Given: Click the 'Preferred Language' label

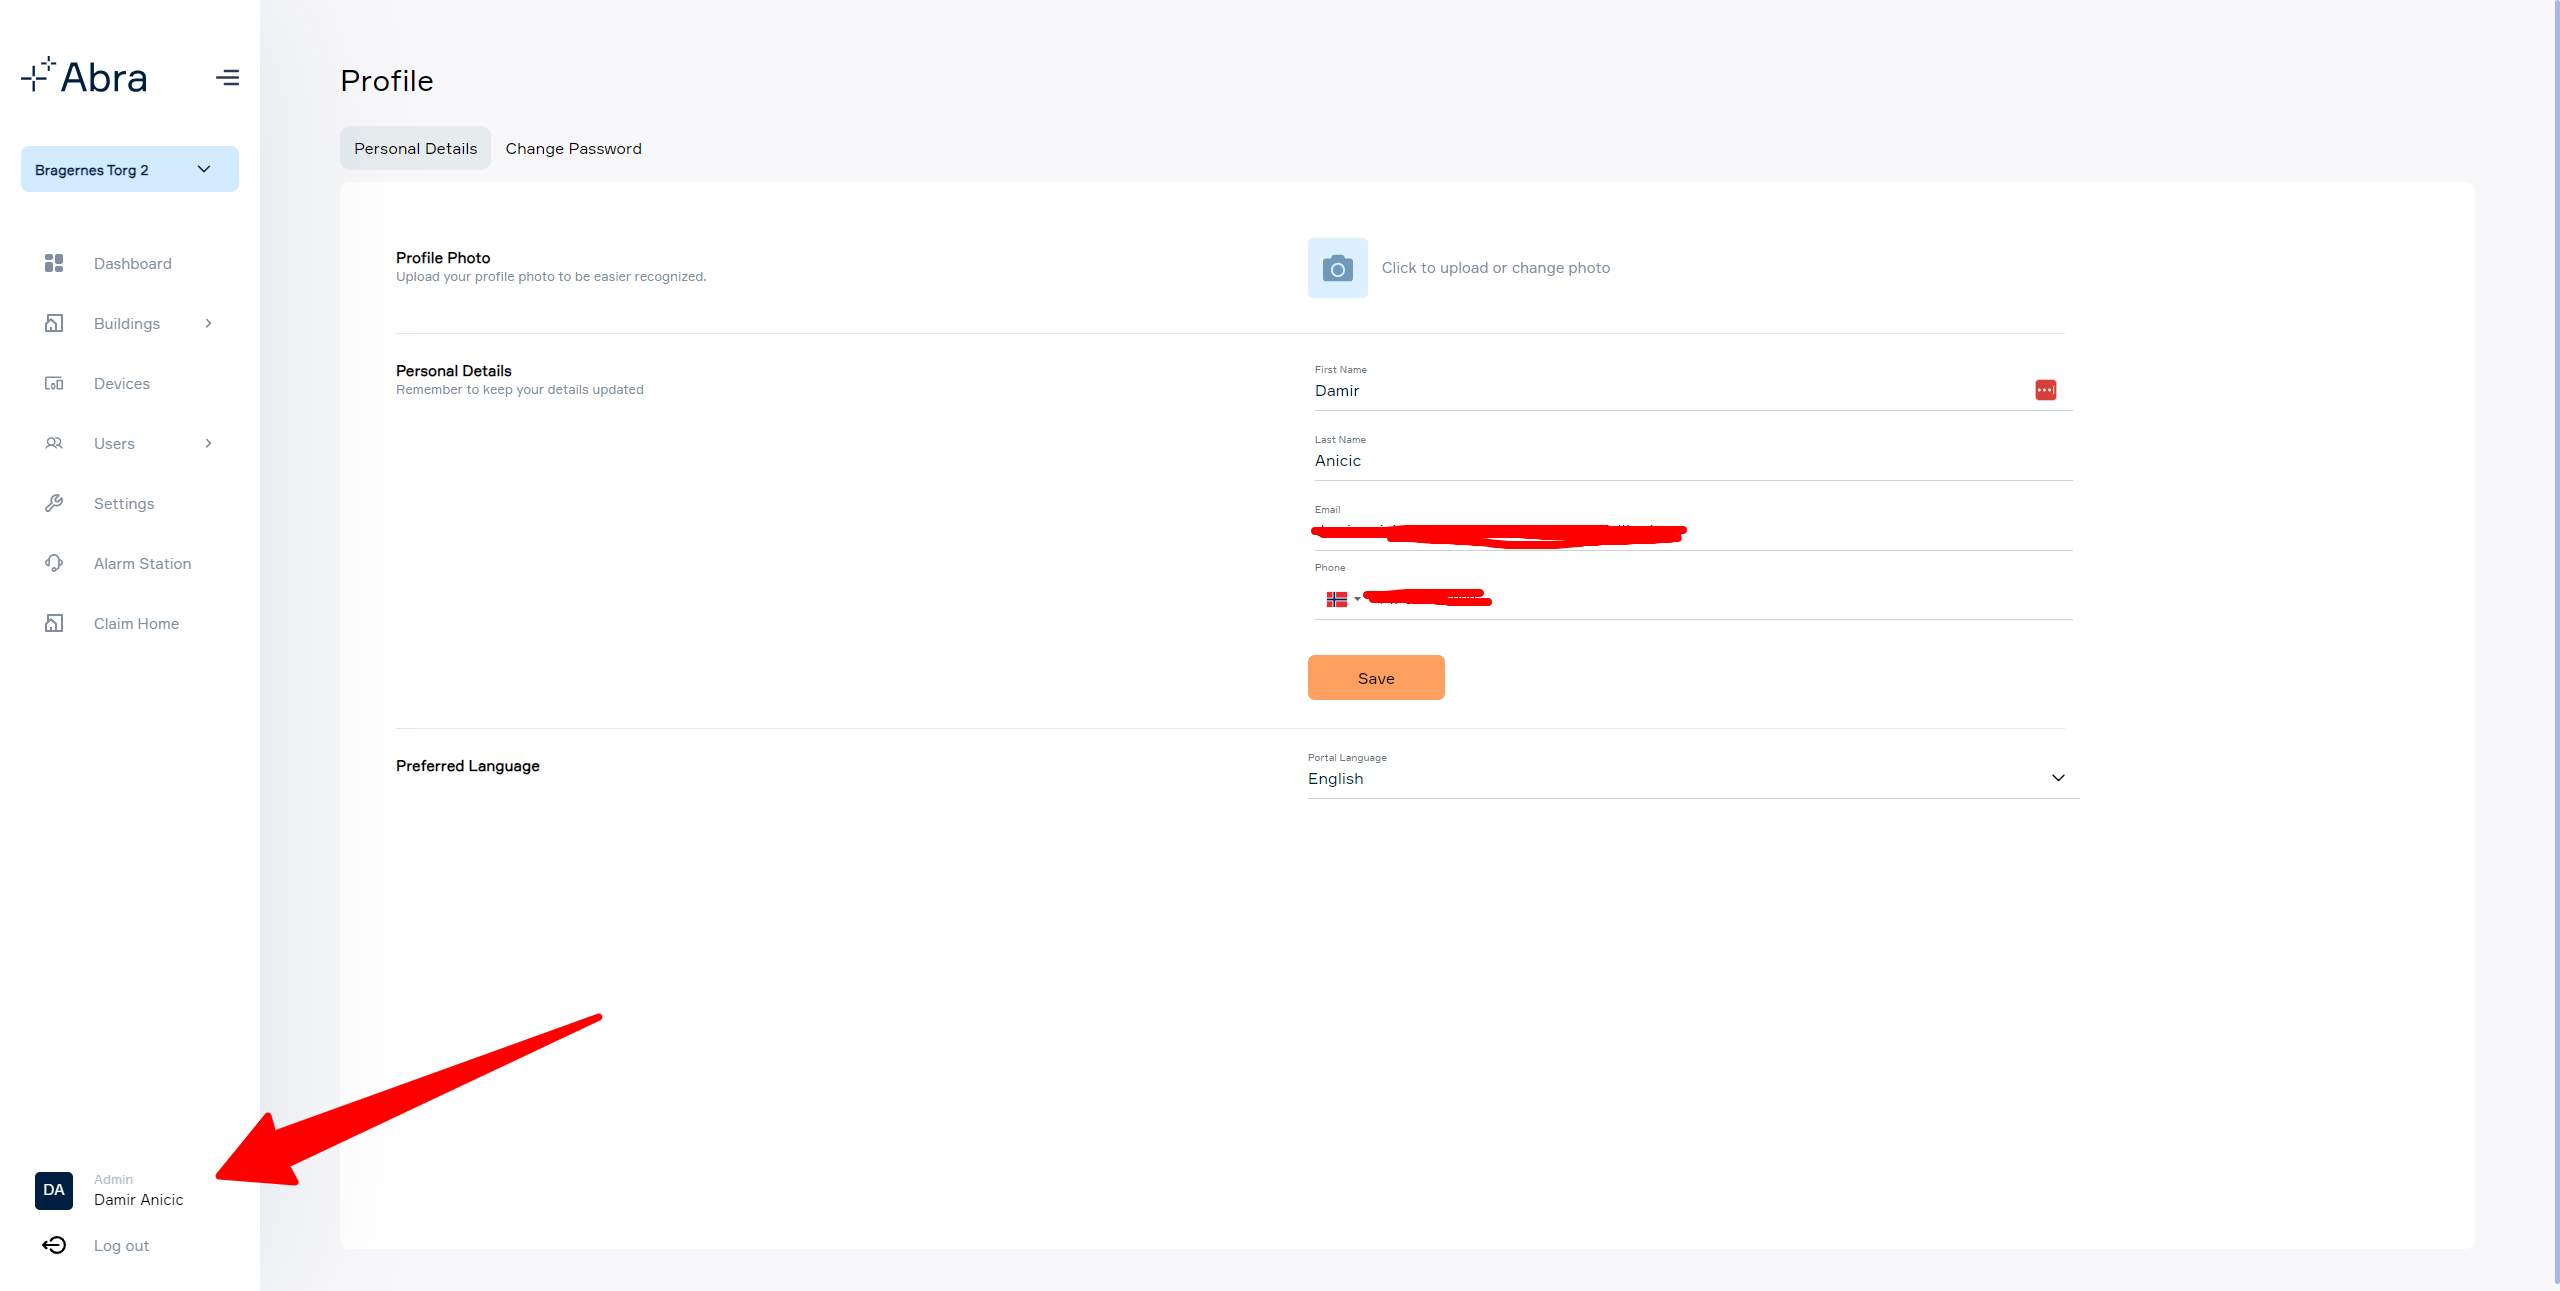Looking at the screenshot, I should tap(468, 765).
